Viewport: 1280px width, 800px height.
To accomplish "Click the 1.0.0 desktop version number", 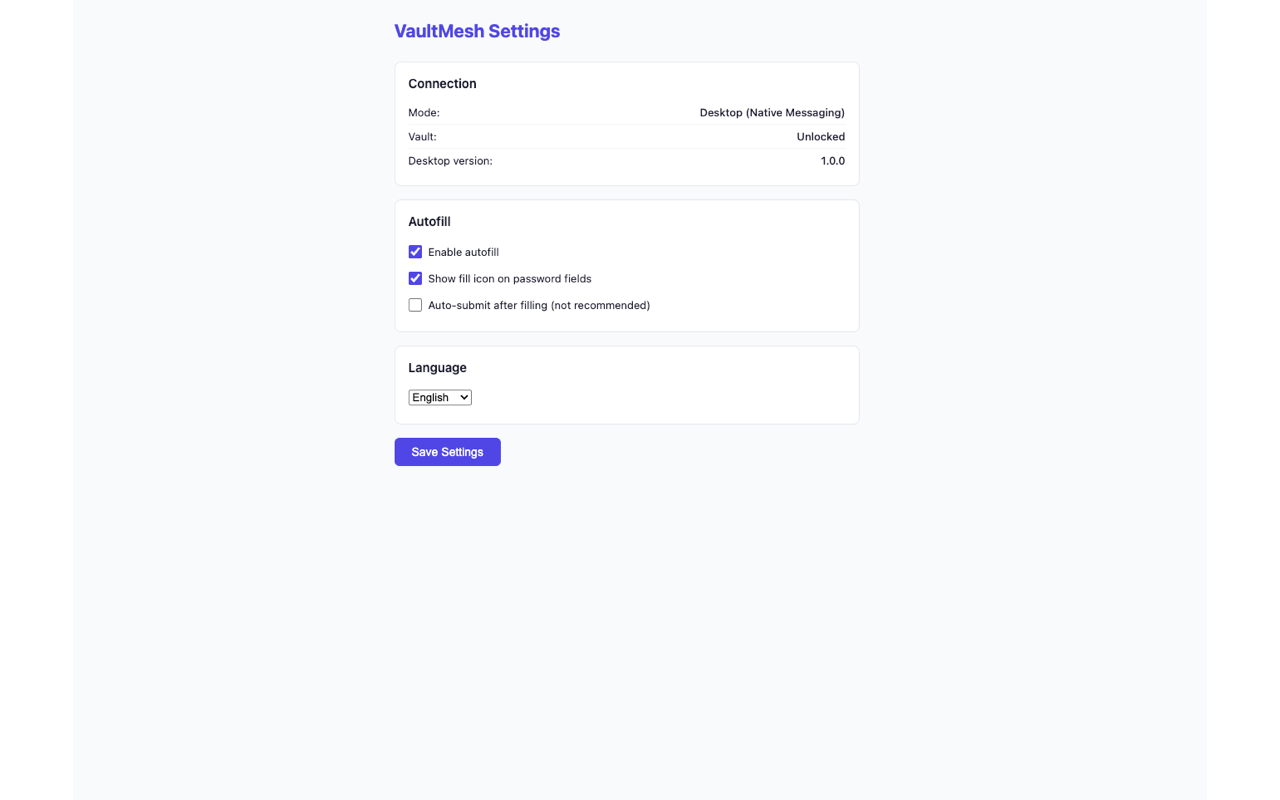I will click(833, 161).
